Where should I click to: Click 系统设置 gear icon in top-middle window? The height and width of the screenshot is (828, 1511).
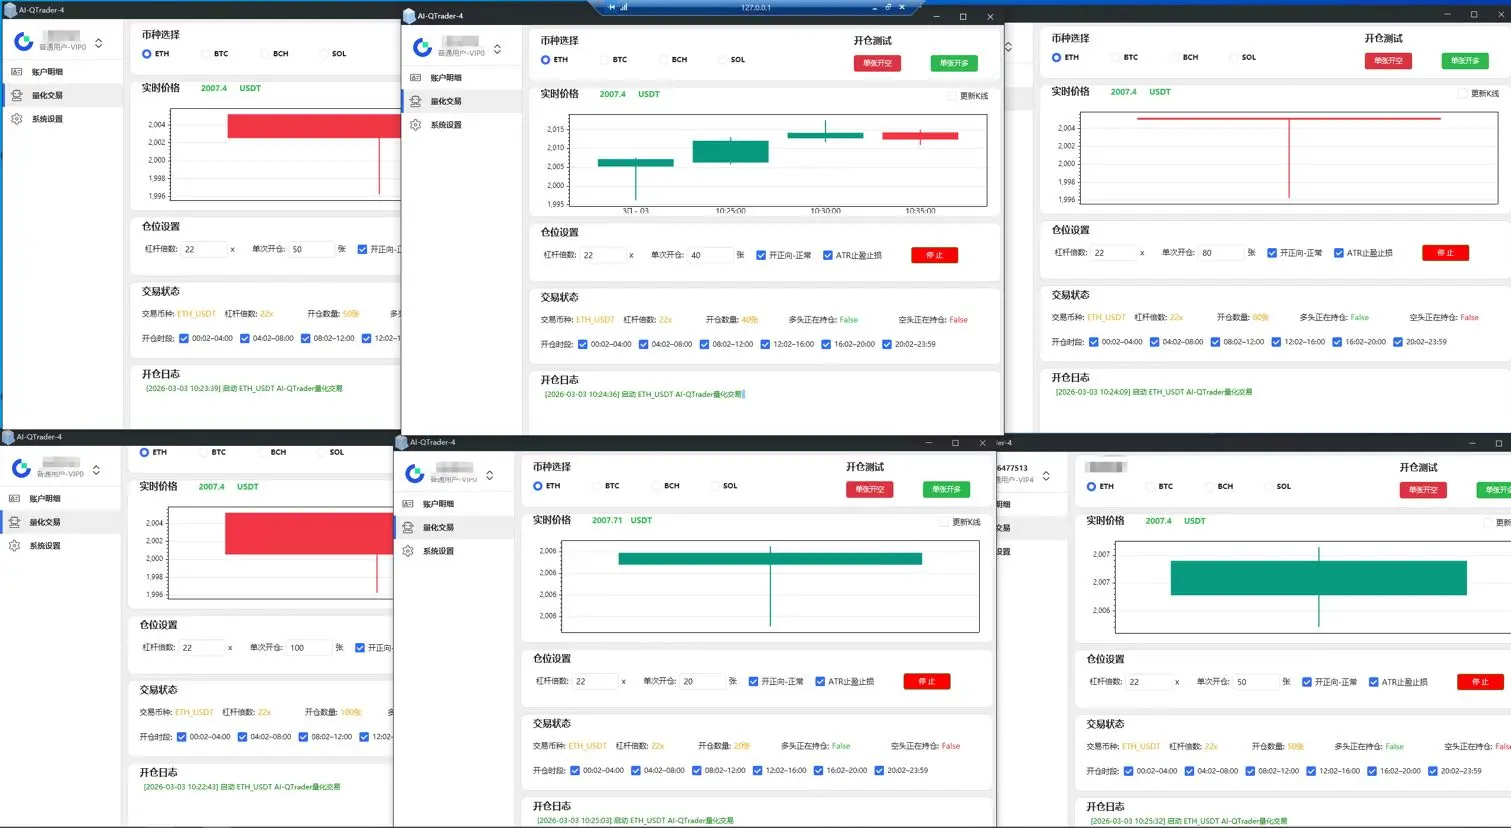416,125
